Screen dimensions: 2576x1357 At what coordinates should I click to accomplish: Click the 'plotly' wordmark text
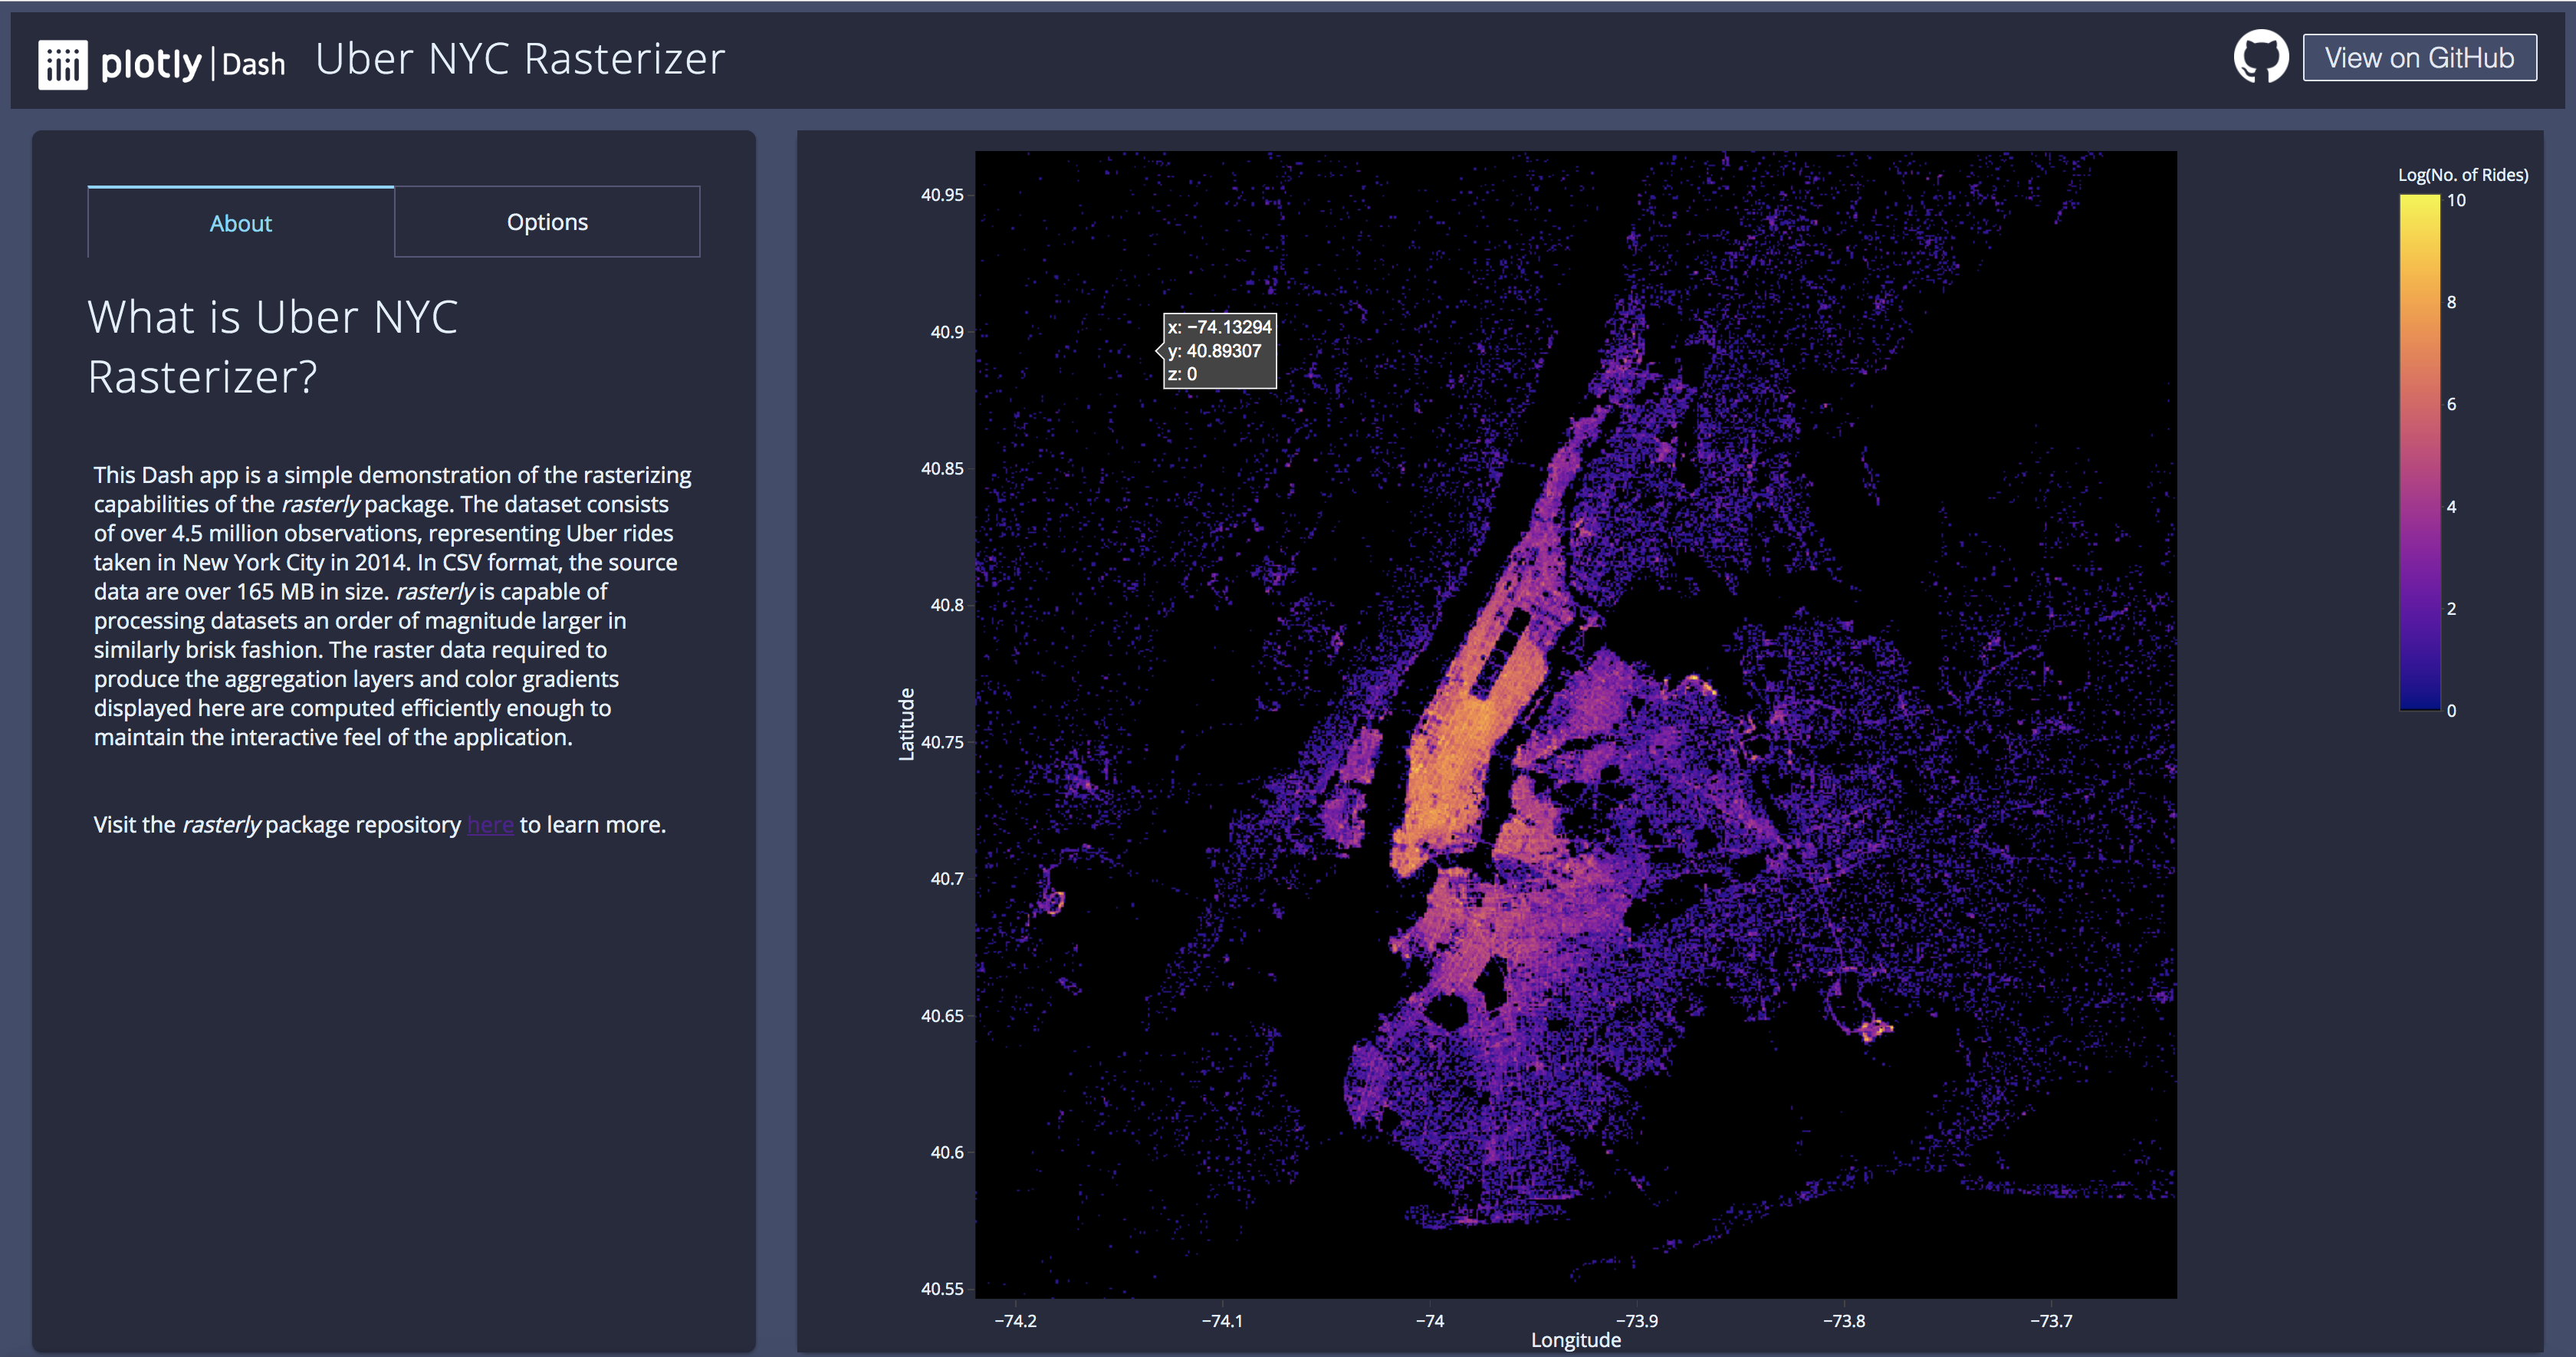151,64
